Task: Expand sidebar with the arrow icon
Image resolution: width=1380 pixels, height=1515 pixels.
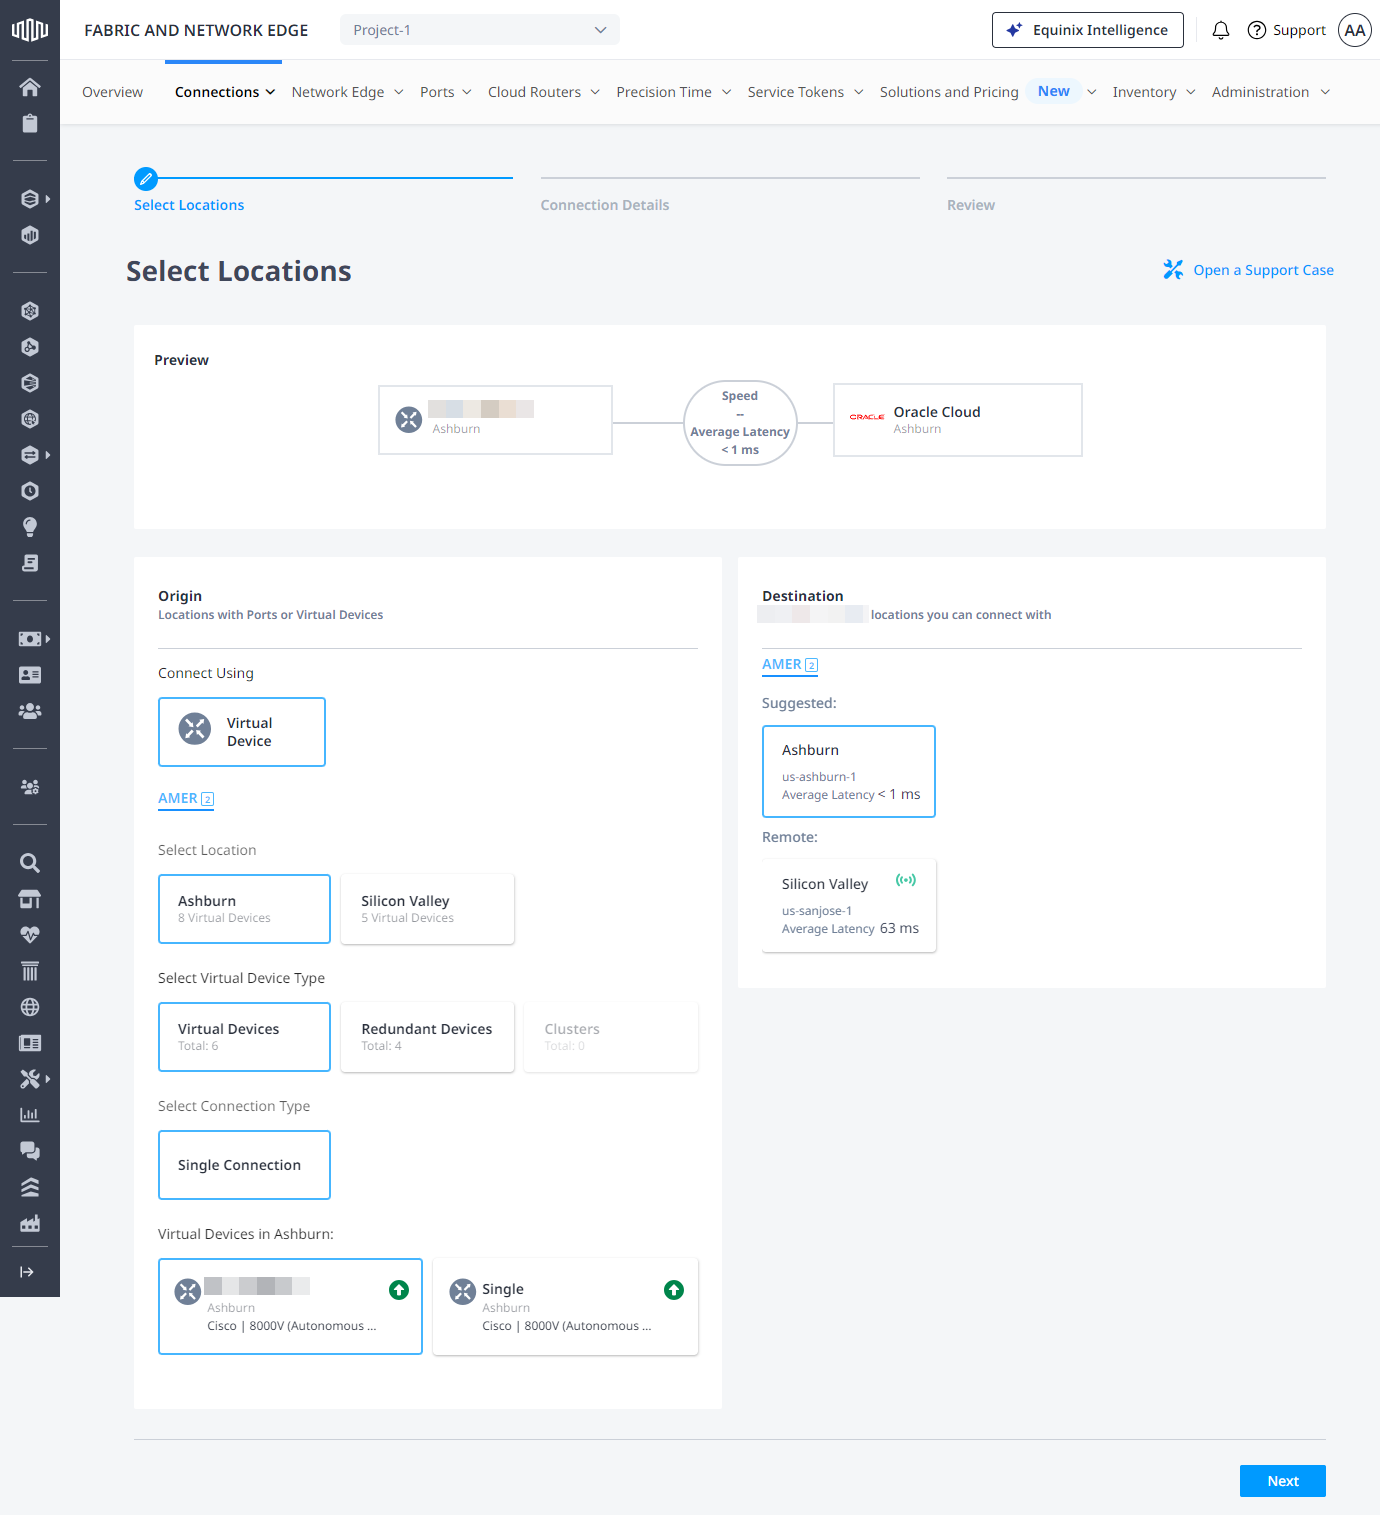Action: [x=27, y=1272]
